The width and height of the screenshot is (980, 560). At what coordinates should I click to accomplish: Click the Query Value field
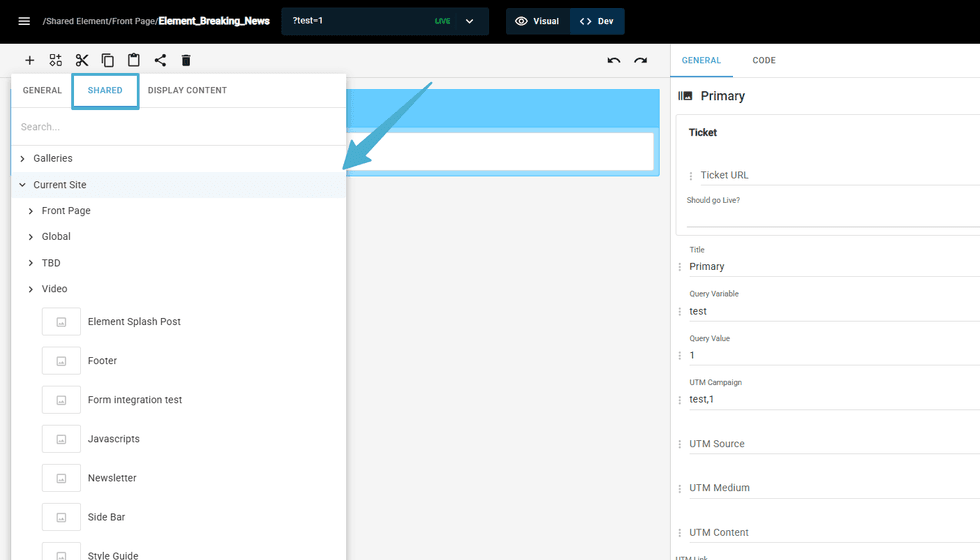(834, 356)
